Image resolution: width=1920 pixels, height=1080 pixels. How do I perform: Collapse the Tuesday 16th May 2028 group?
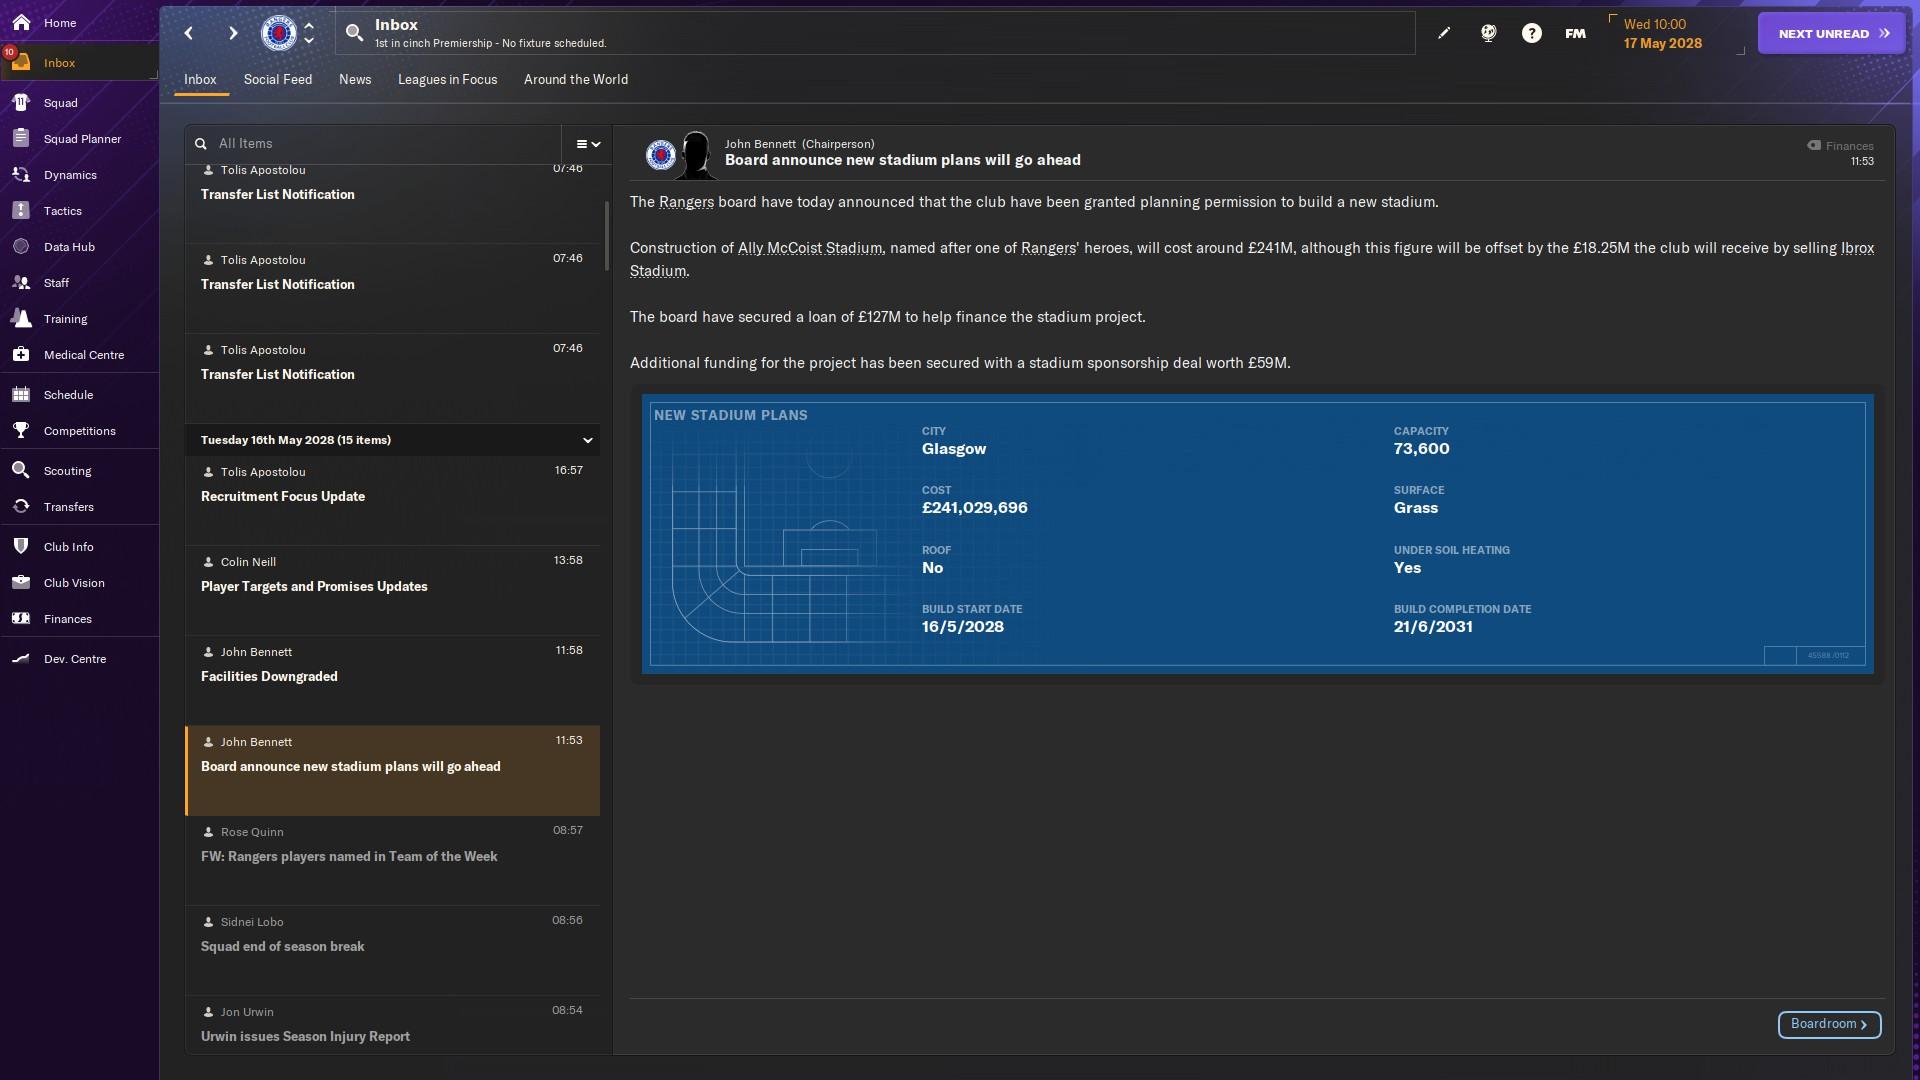coord(588,440)
